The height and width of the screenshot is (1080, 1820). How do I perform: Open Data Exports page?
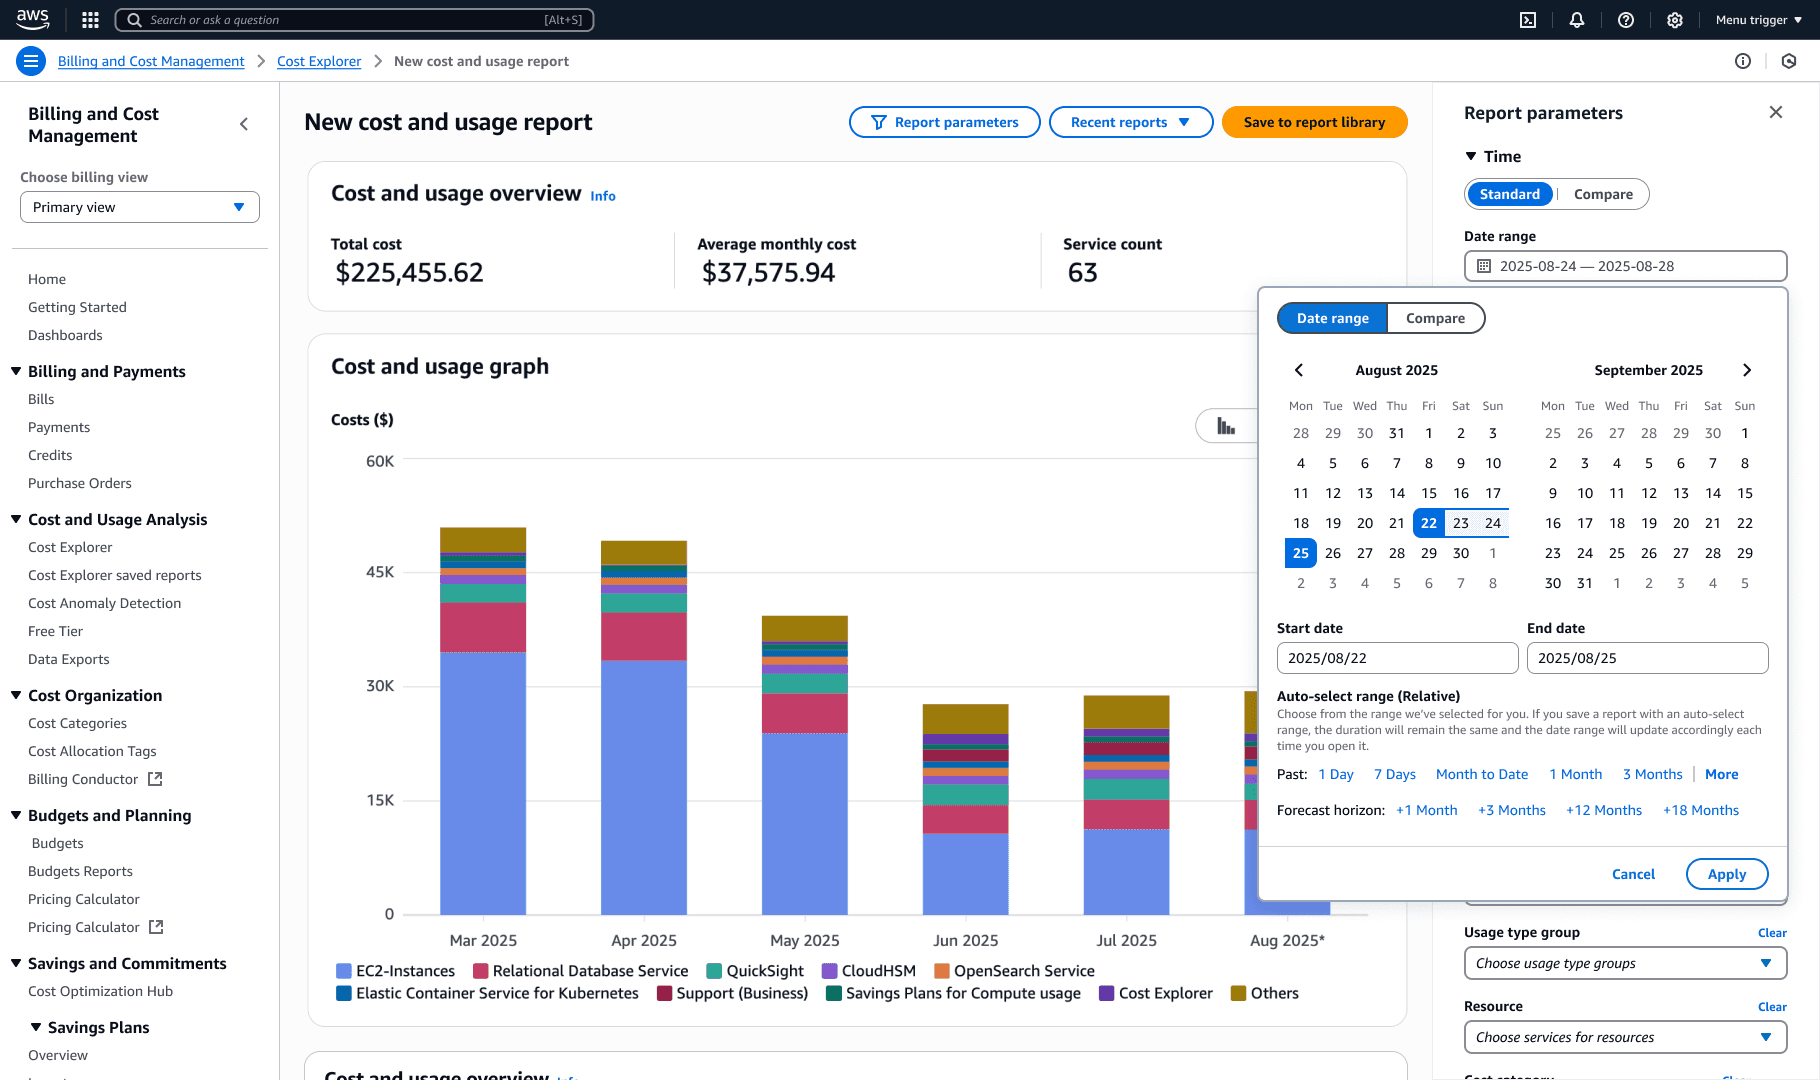[x=68, y=659]
